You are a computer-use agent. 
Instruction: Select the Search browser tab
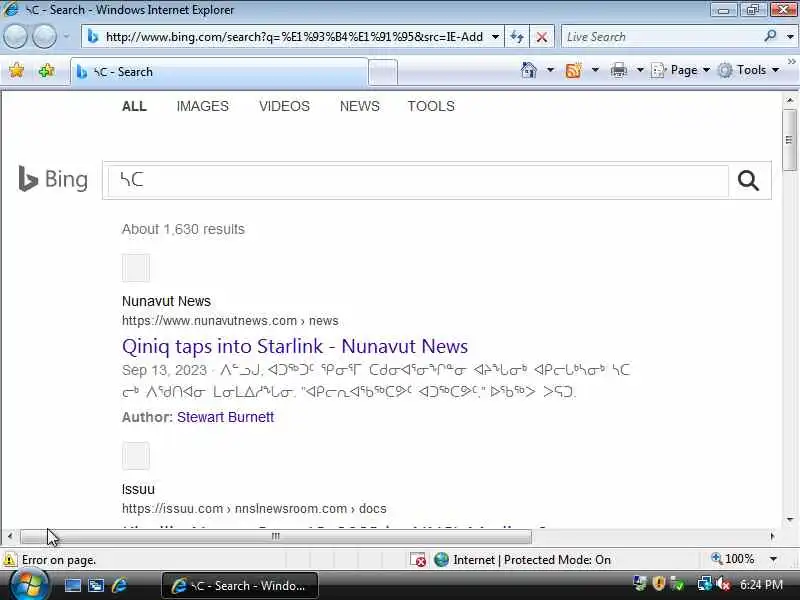(x=218, y=72)
